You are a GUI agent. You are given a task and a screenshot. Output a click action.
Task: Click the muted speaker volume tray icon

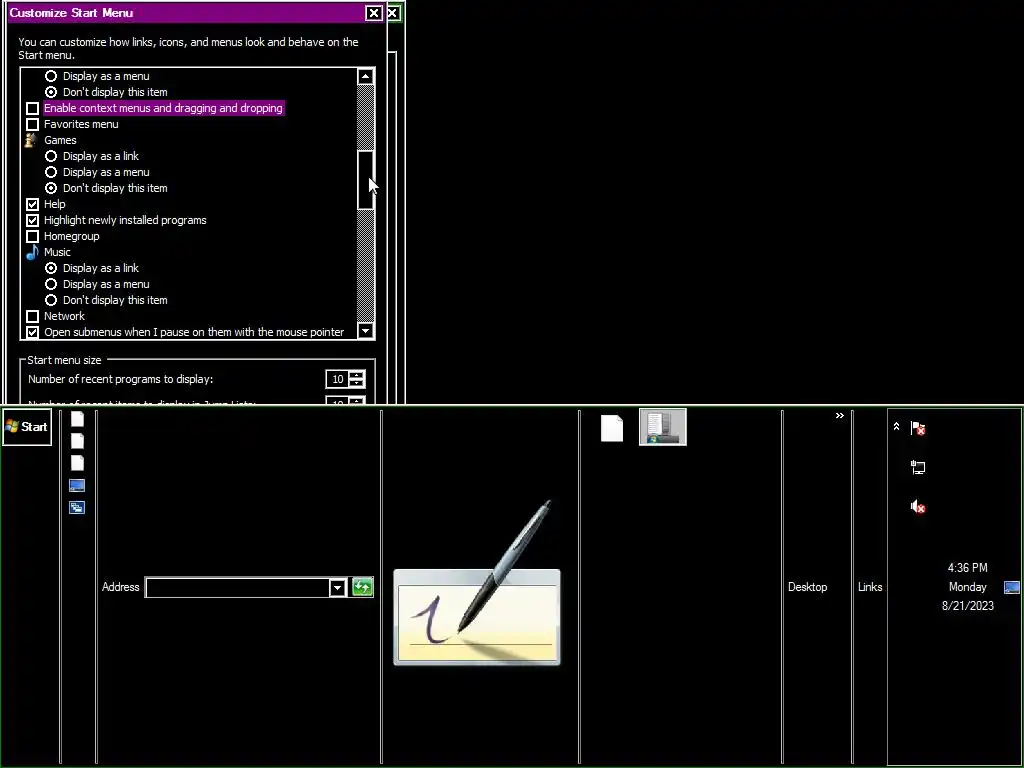[918, 506]
